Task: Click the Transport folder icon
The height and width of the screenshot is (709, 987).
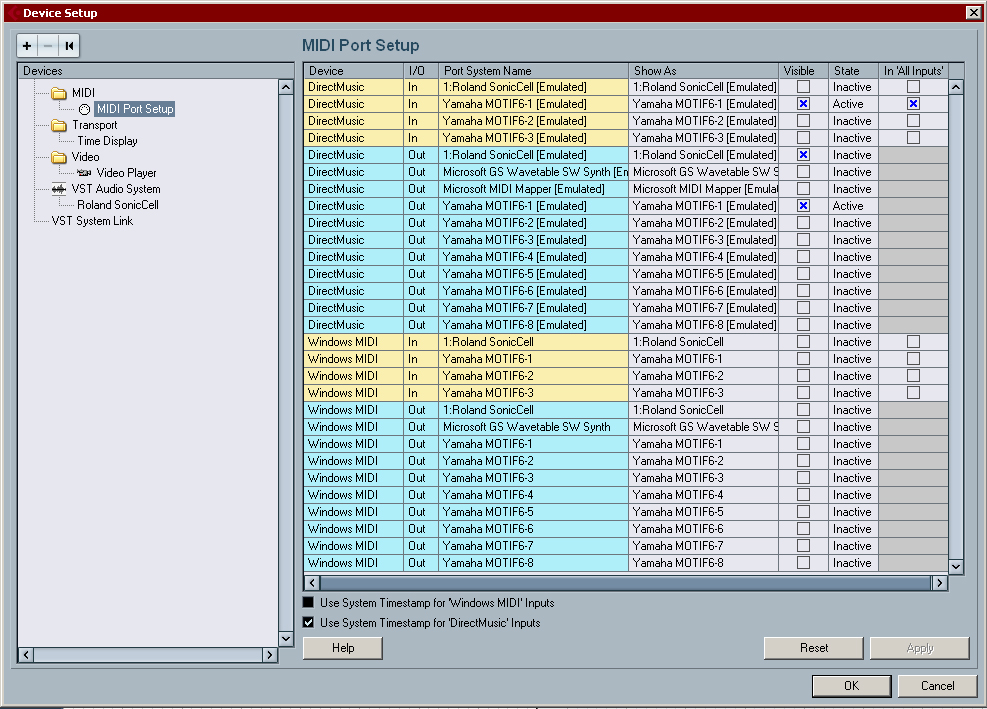Action: tap(58, 125)
